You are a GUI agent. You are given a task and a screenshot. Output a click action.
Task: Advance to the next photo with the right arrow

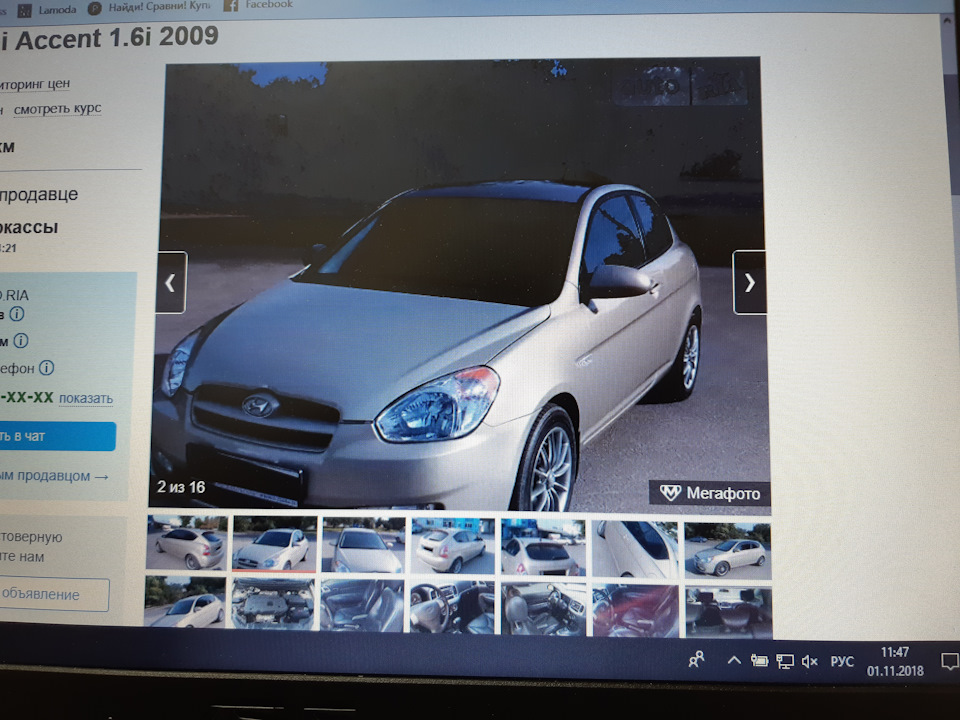(x=749, y=282)
